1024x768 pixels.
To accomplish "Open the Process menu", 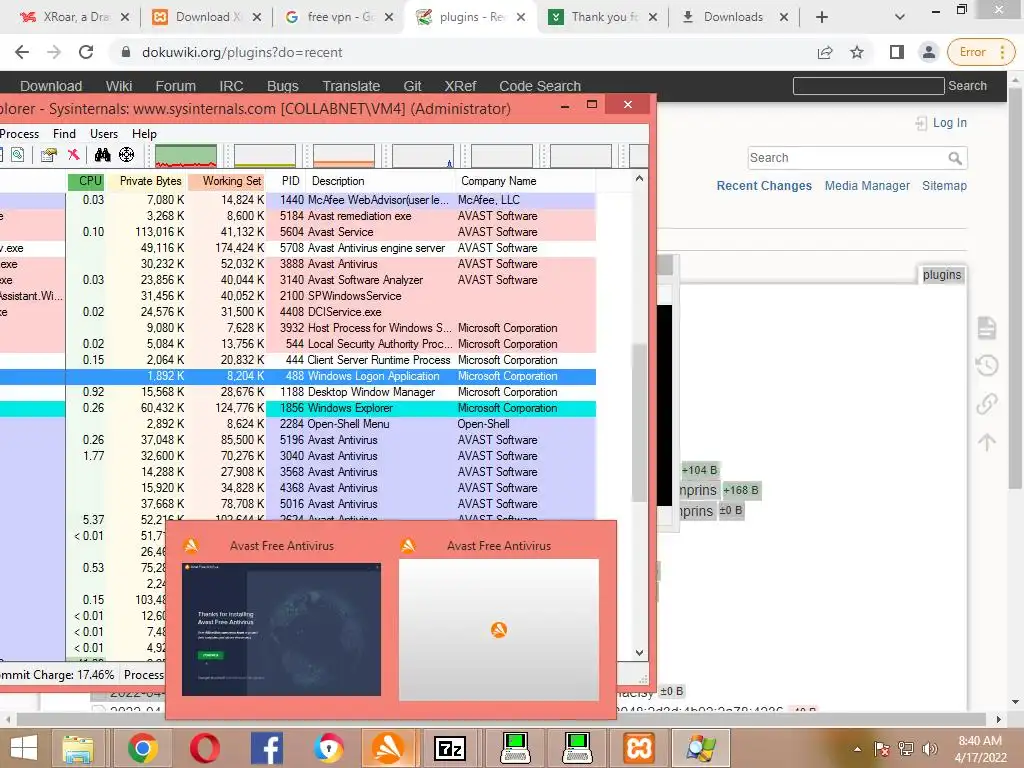I will click(20, 134).
